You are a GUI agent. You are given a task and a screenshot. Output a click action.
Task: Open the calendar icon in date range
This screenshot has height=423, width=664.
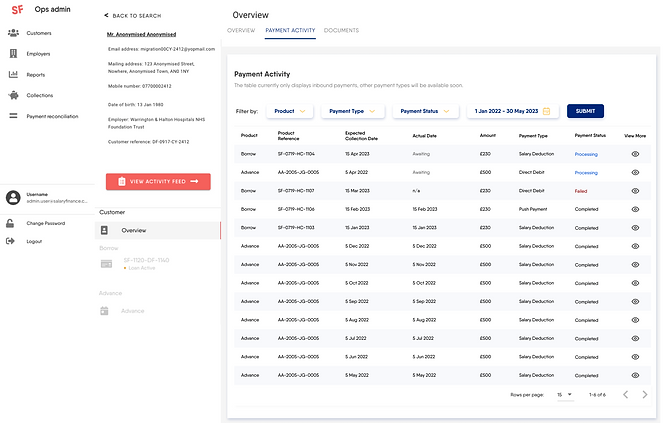point(546,111)
